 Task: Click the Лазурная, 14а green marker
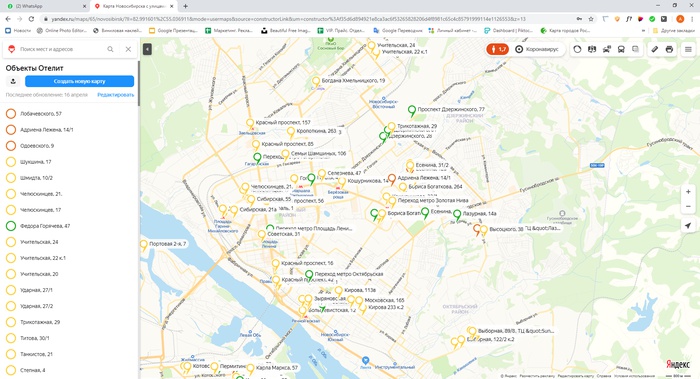(x=457, y=215)
